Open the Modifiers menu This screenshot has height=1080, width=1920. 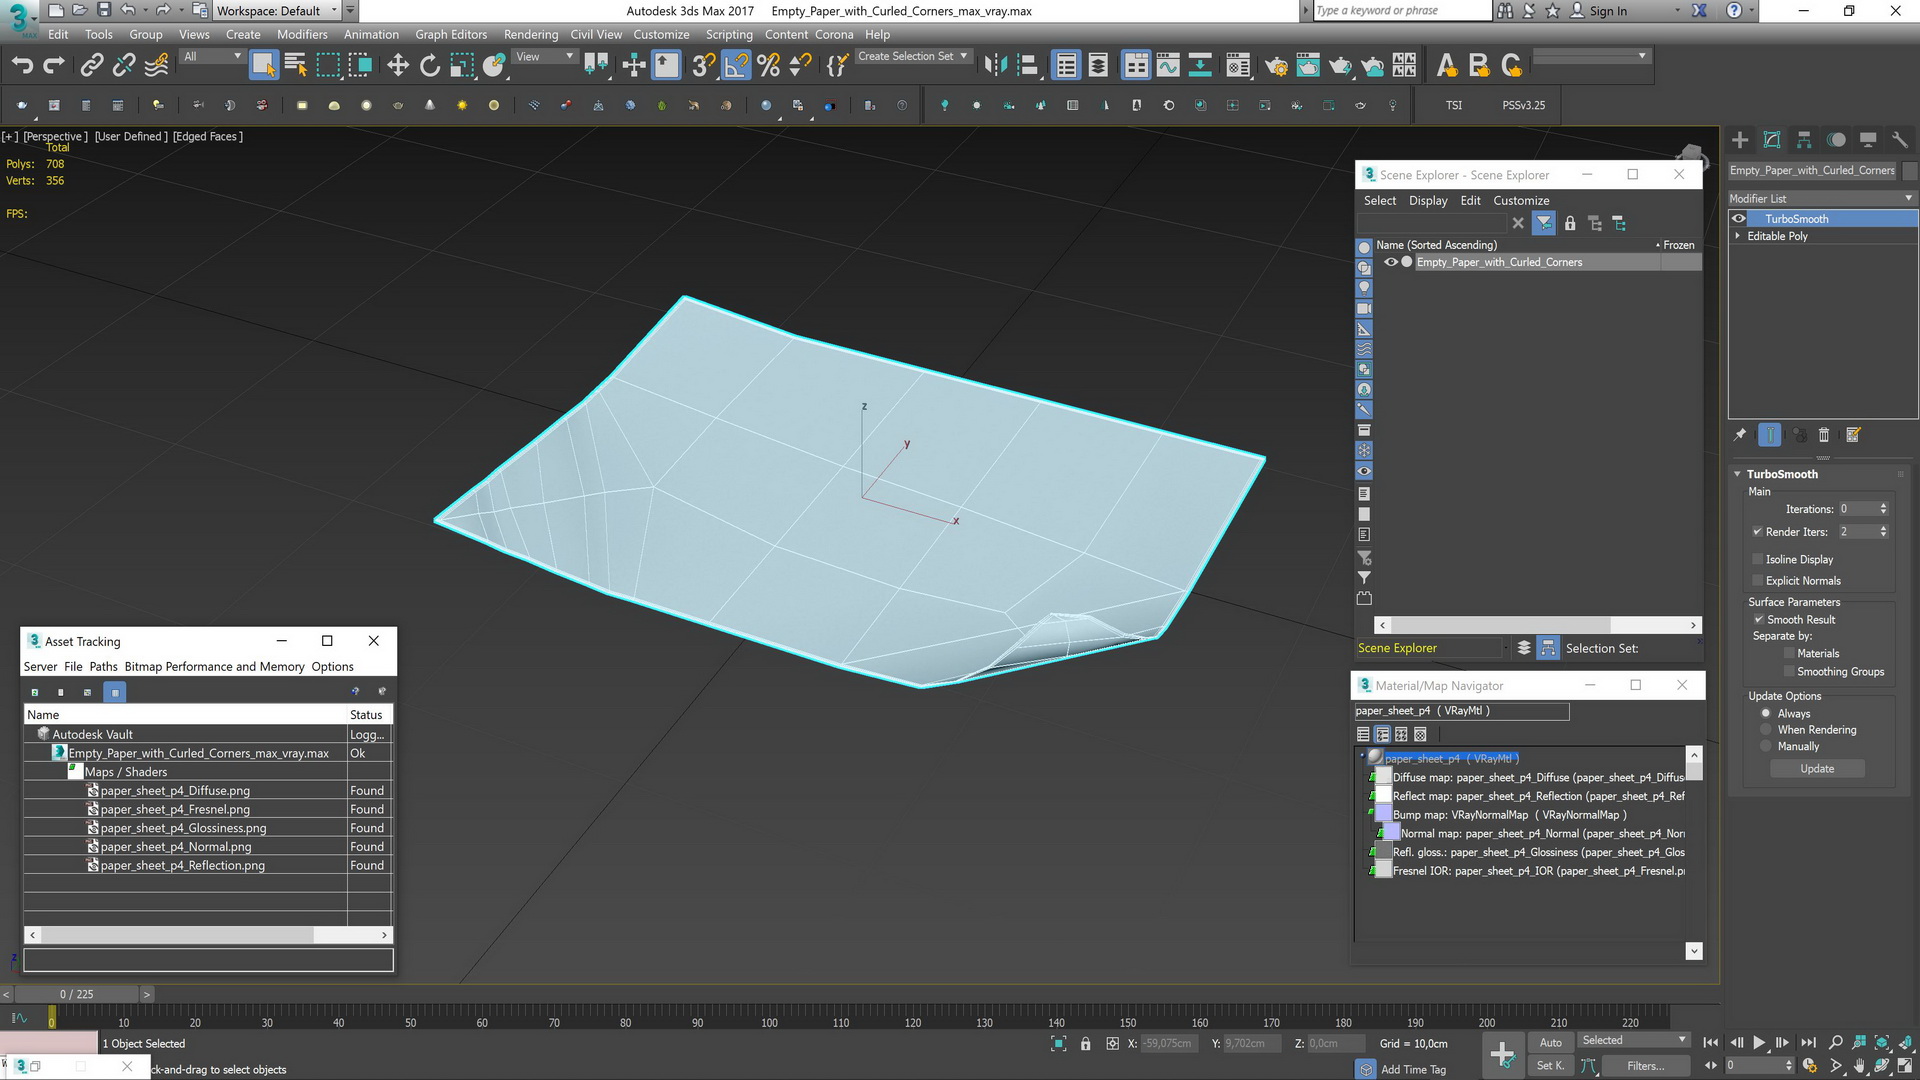[x=302, y=34]
